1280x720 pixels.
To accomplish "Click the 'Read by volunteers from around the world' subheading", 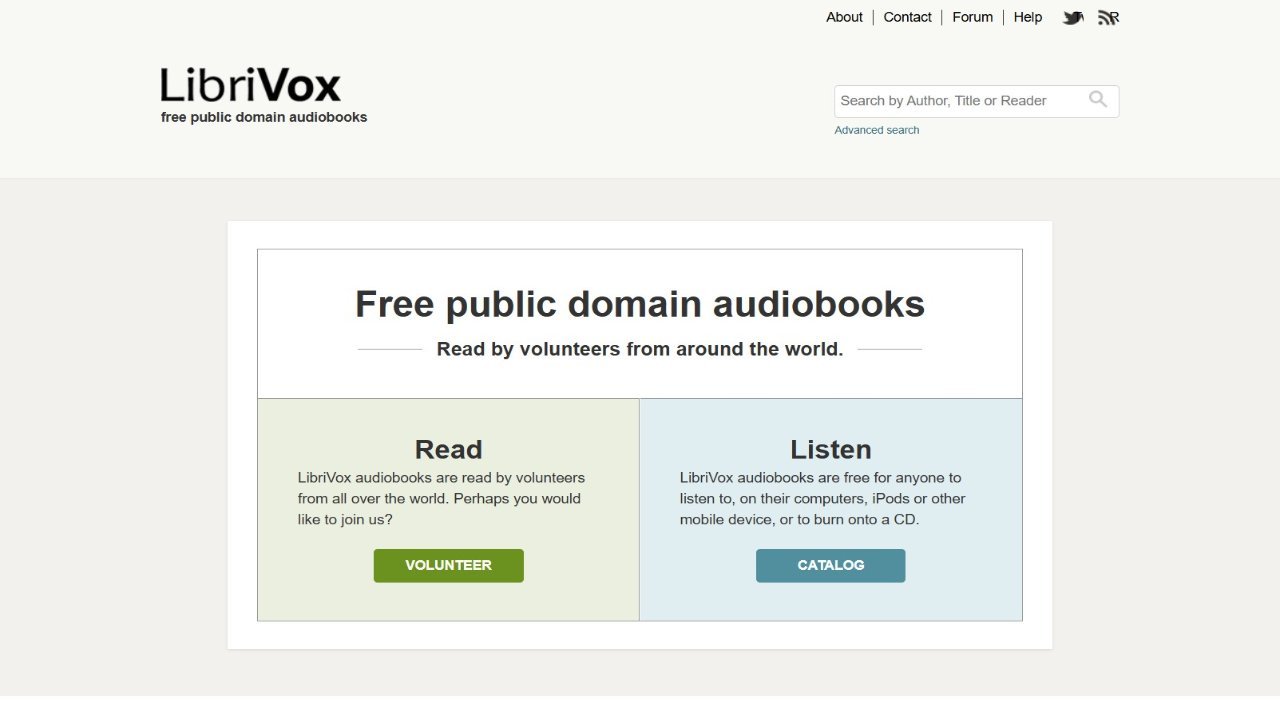I will (x=640, y=349).
